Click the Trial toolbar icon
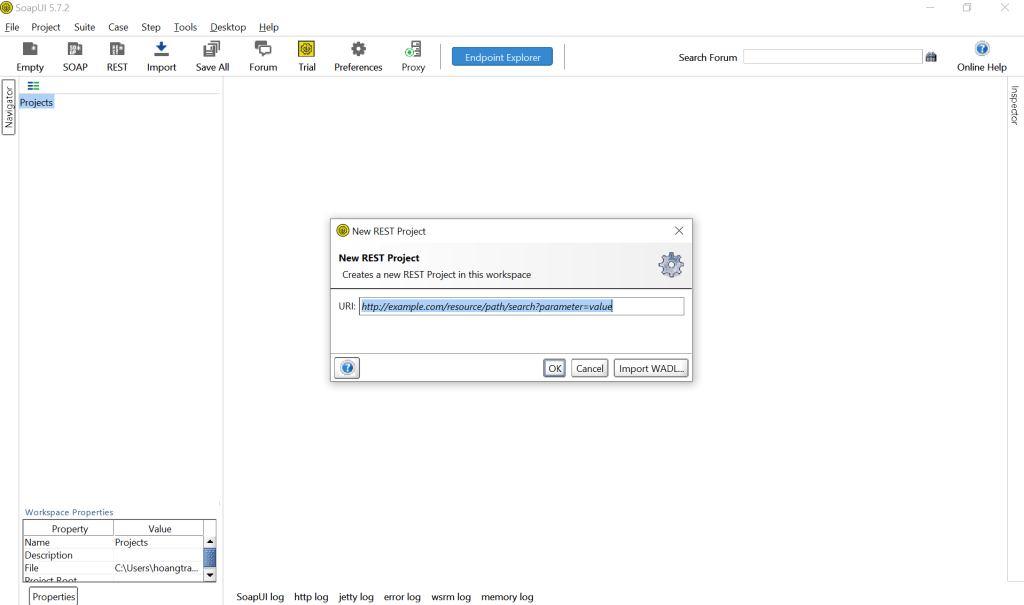 pyautogui.click(x=307, y=50)
